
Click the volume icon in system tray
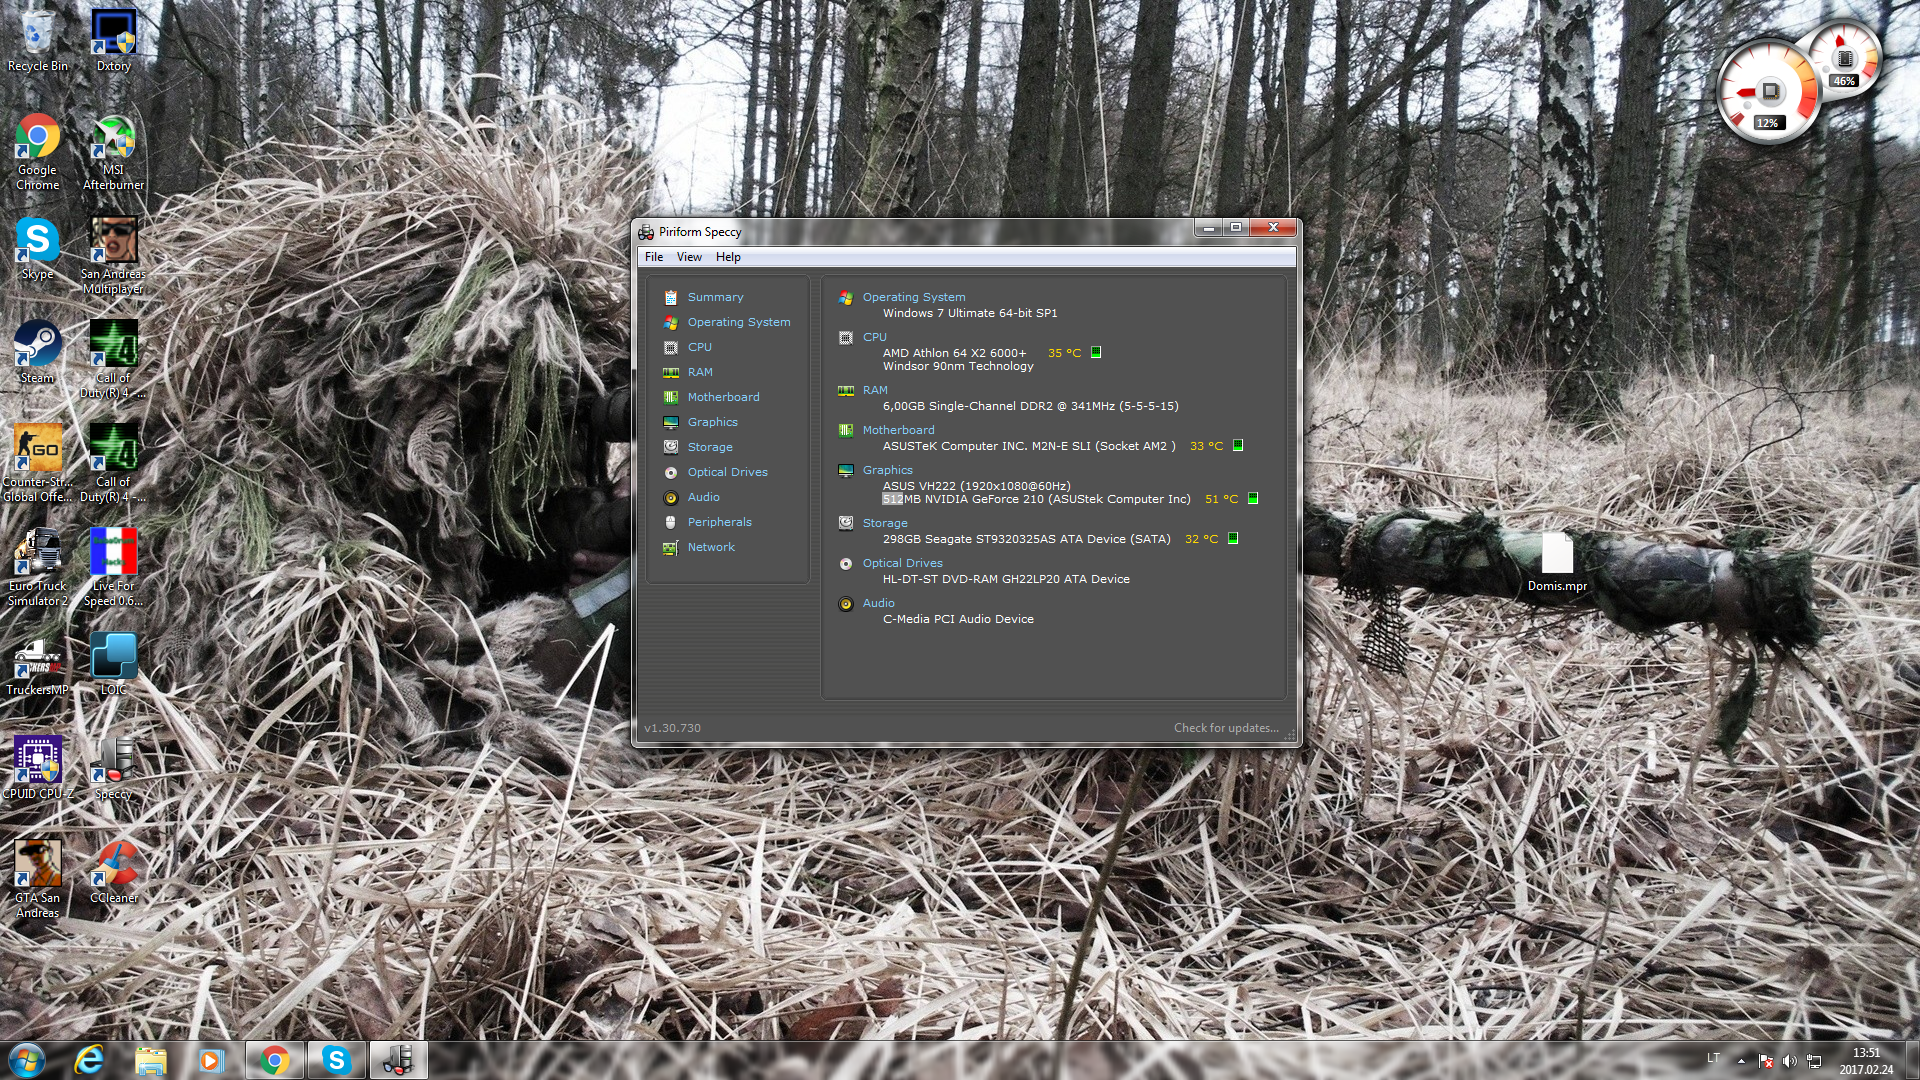click(x=1789, y=1061)
